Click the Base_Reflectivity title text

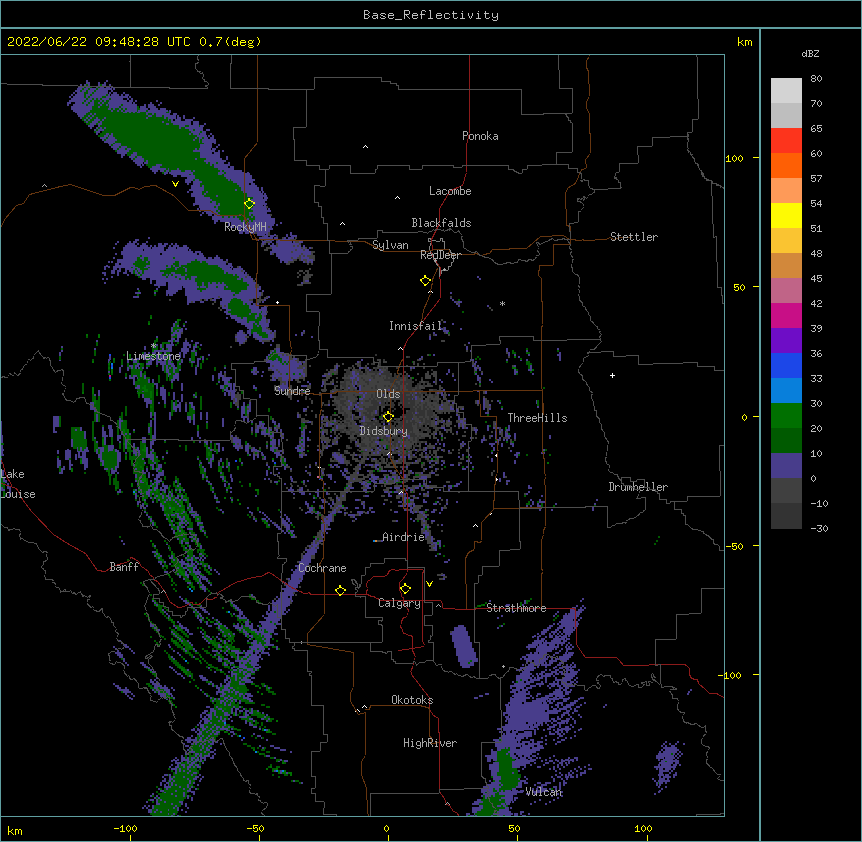point(430,15)
